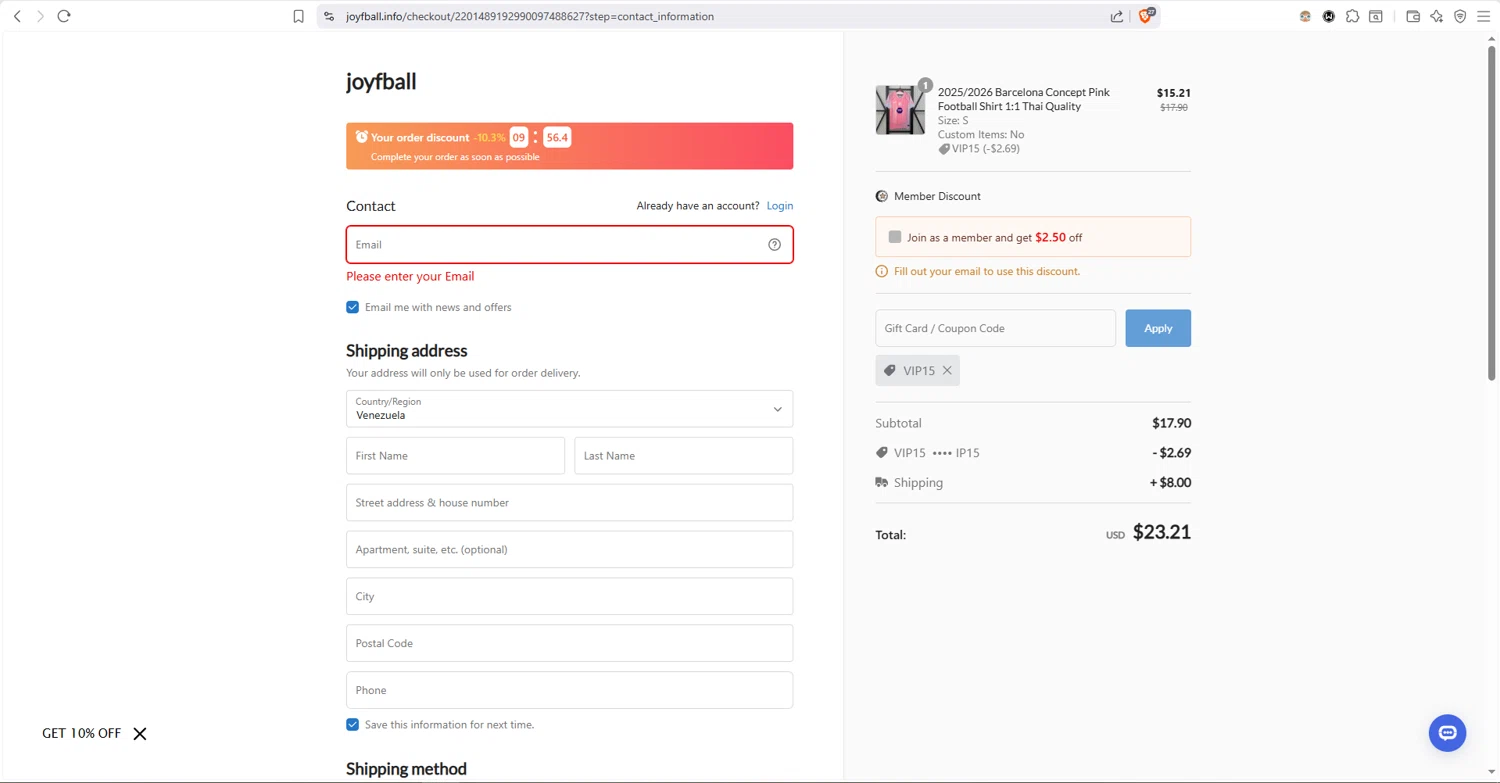The image size is (1500, 783).
Task: Click the product title 2025/2026 Barcelona Concept
Action: pyautogui.click(x=1024, y=99)
